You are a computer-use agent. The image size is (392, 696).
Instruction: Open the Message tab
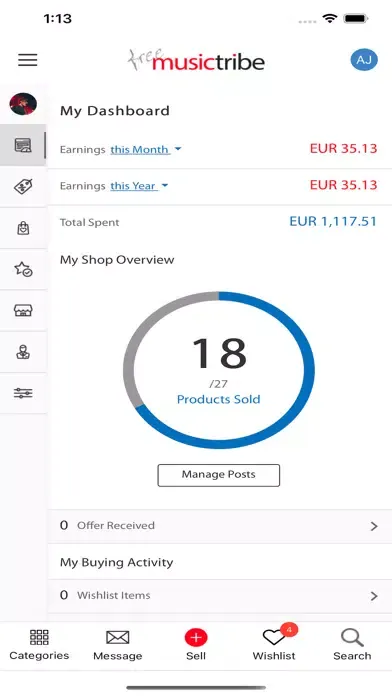tap(118, 645)
